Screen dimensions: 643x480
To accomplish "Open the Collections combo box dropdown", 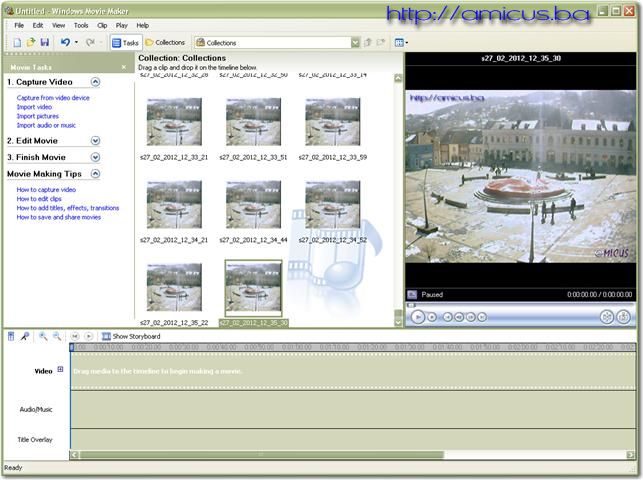I will pyautogui.click(x=355, y=43).
